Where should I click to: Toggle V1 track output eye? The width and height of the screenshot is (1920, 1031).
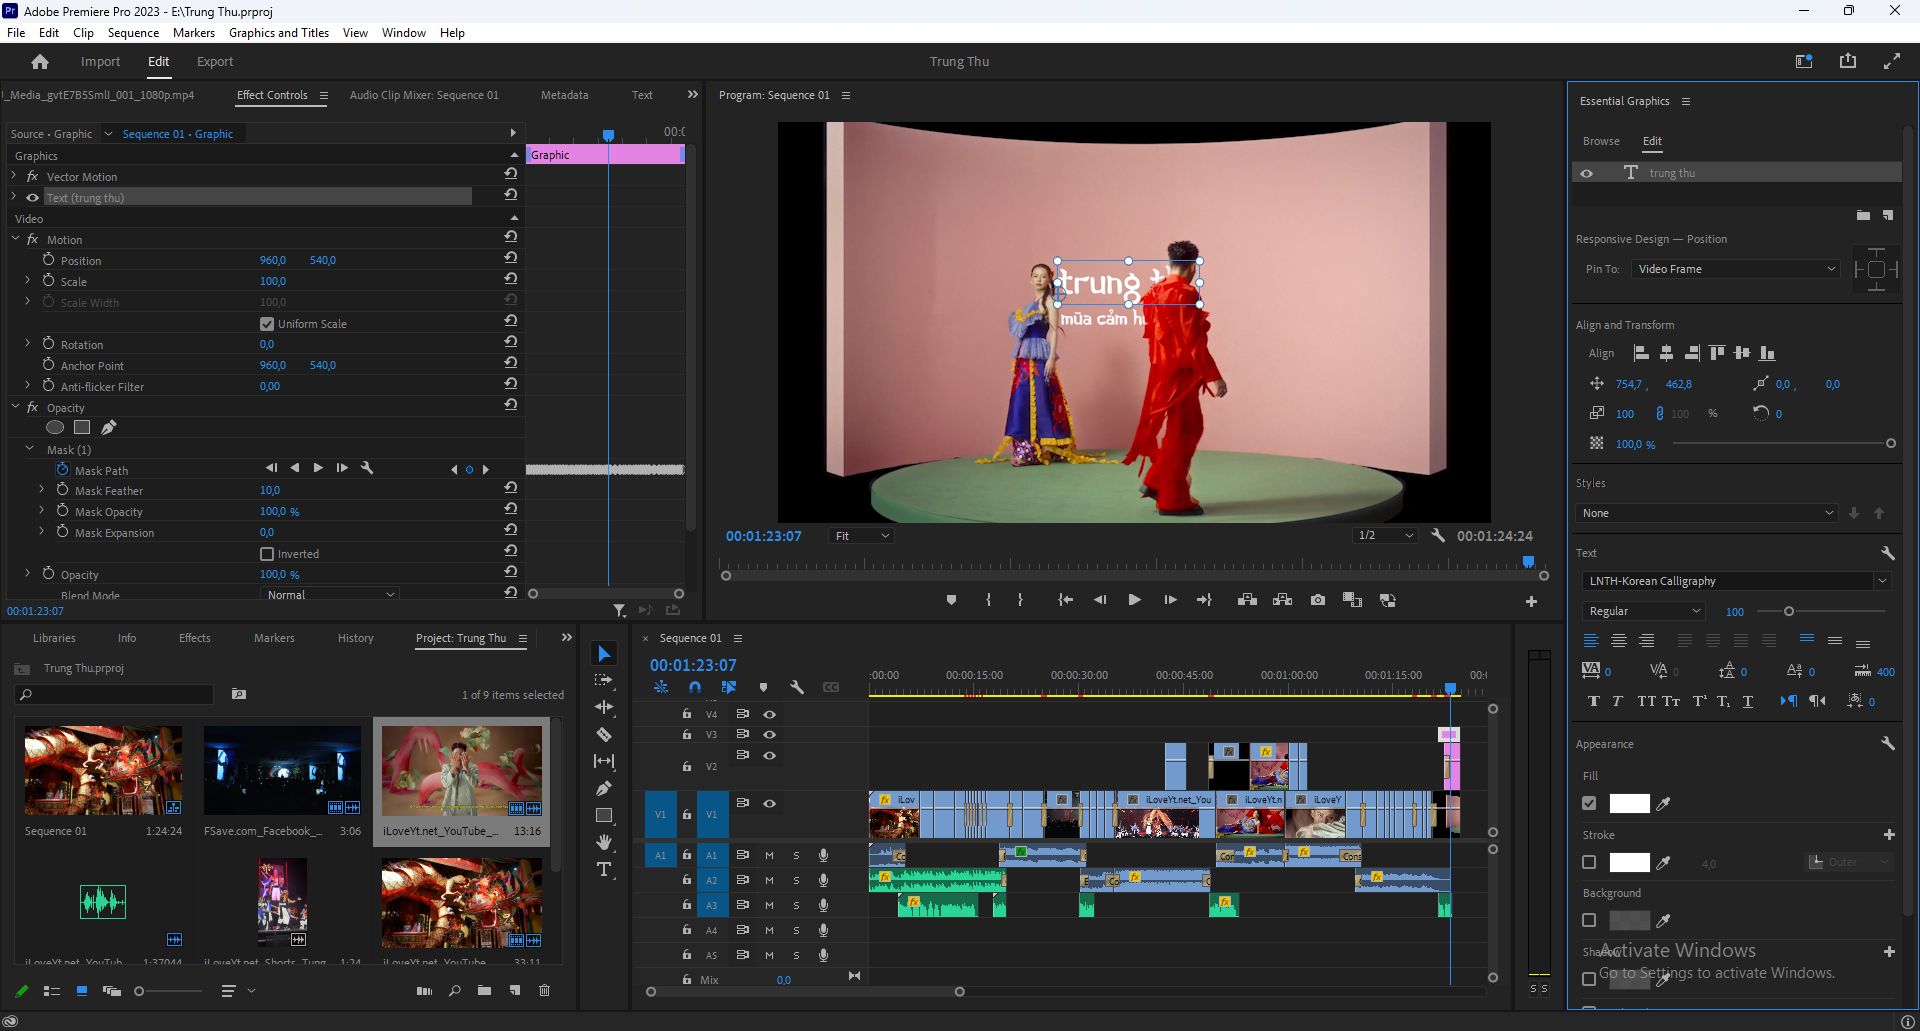770,803
